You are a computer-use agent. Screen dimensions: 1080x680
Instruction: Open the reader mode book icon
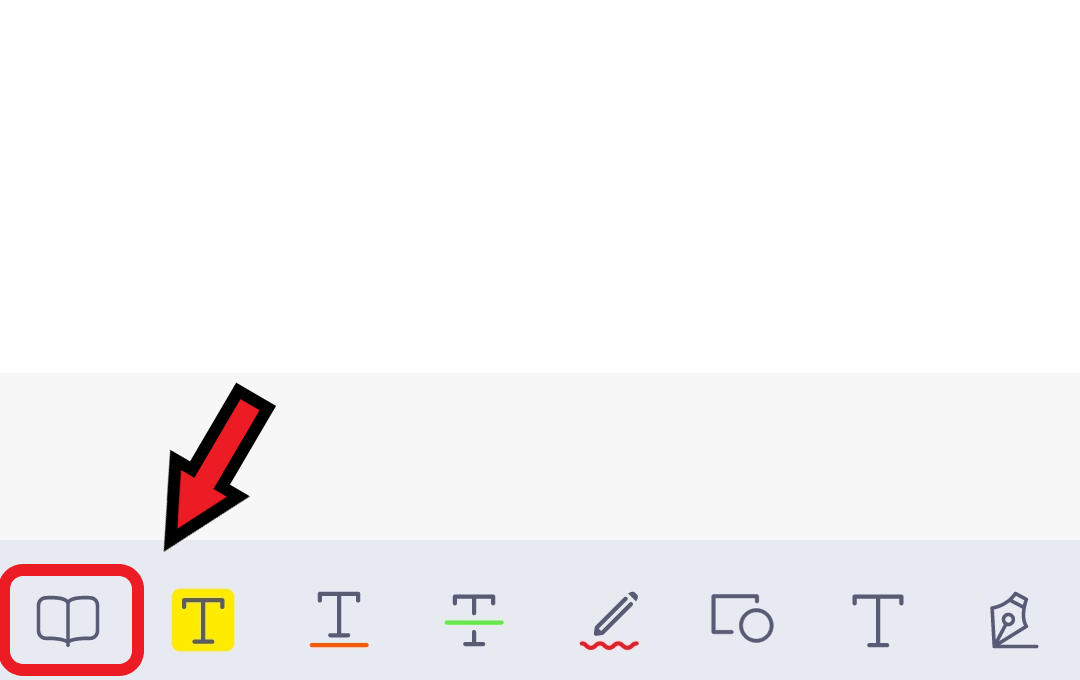[x=68, y=620]
